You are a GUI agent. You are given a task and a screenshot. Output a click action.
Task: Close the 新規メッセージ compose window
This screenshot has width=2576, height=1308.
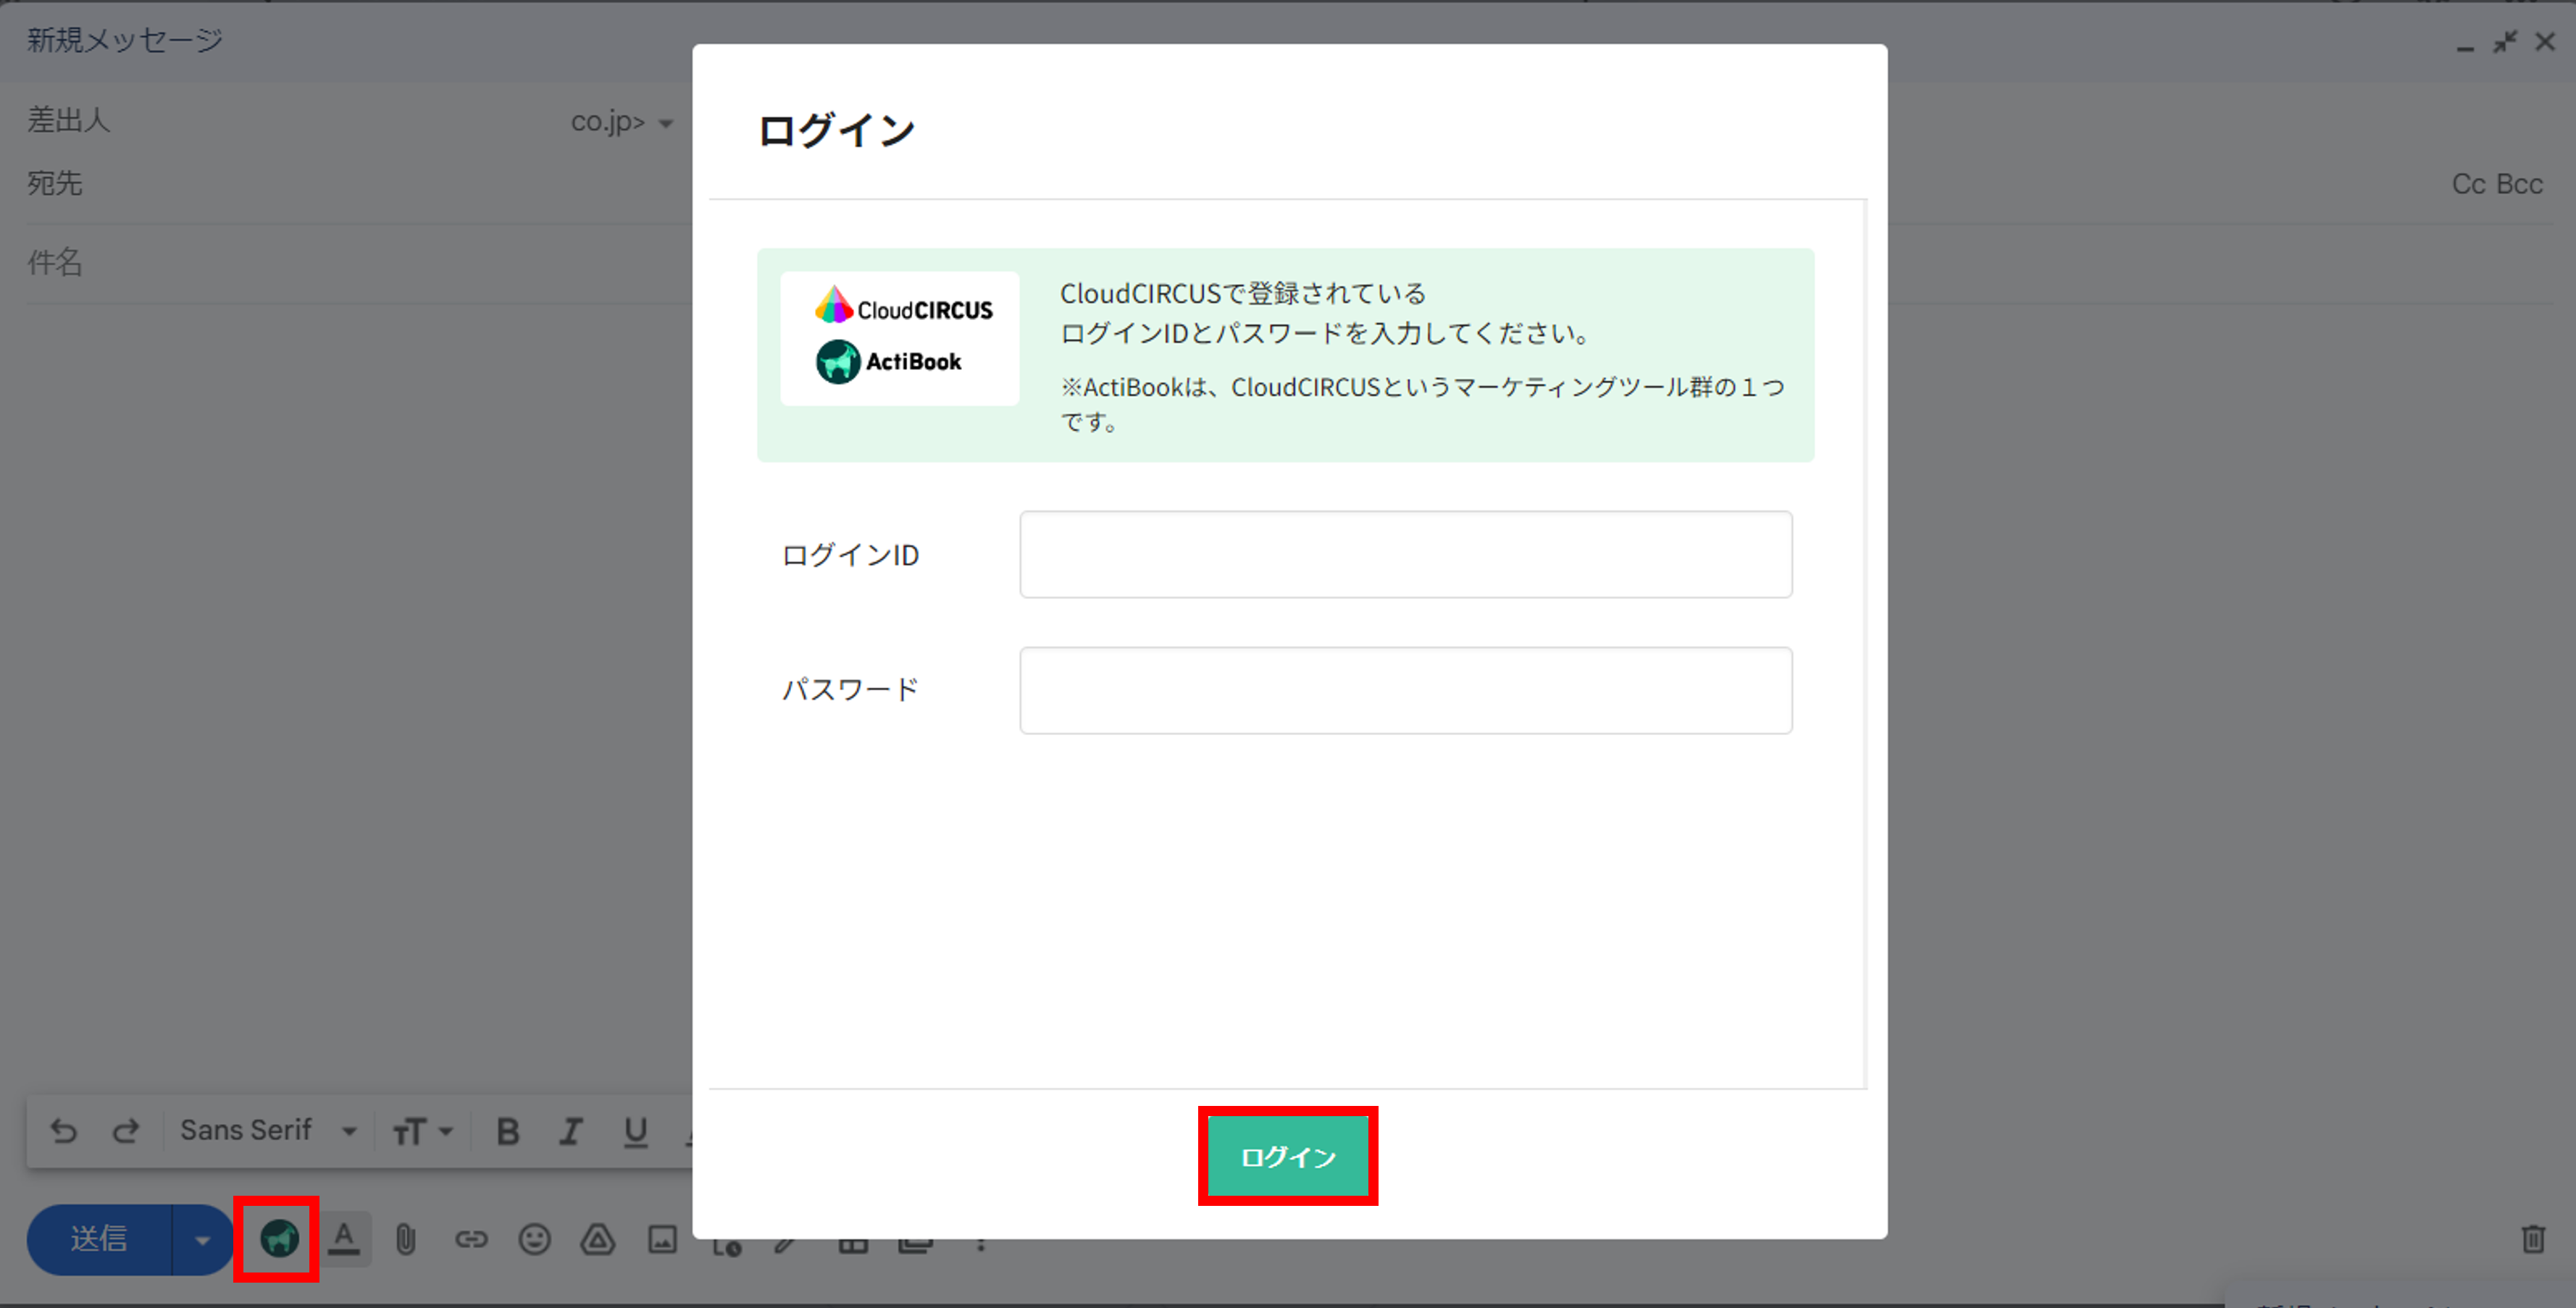point(2545,42)
